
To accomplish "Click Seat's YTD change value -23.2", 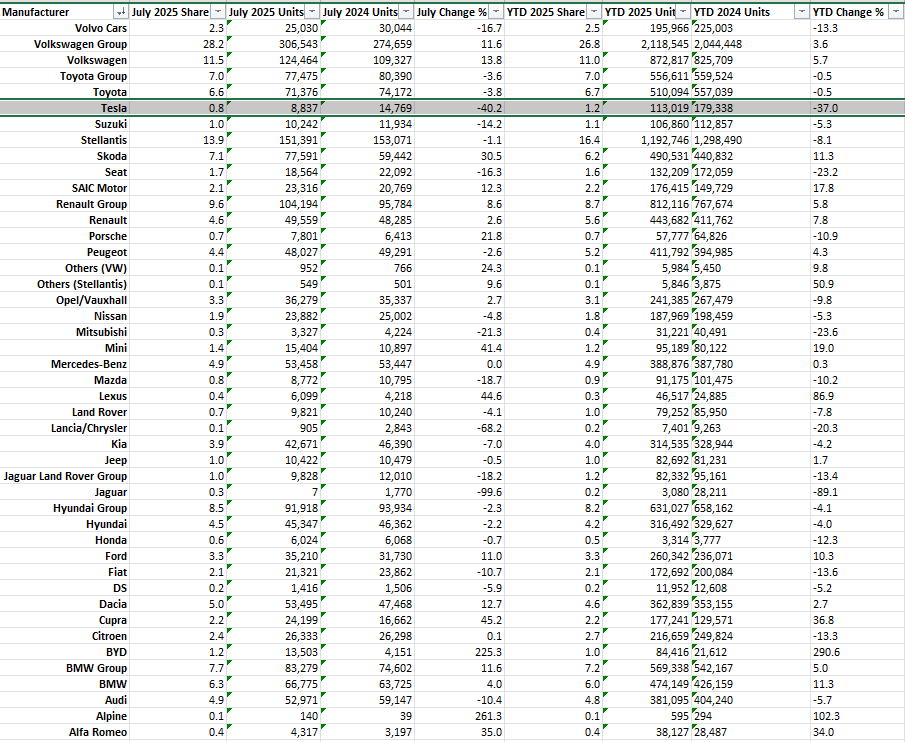I will point(857,172).
